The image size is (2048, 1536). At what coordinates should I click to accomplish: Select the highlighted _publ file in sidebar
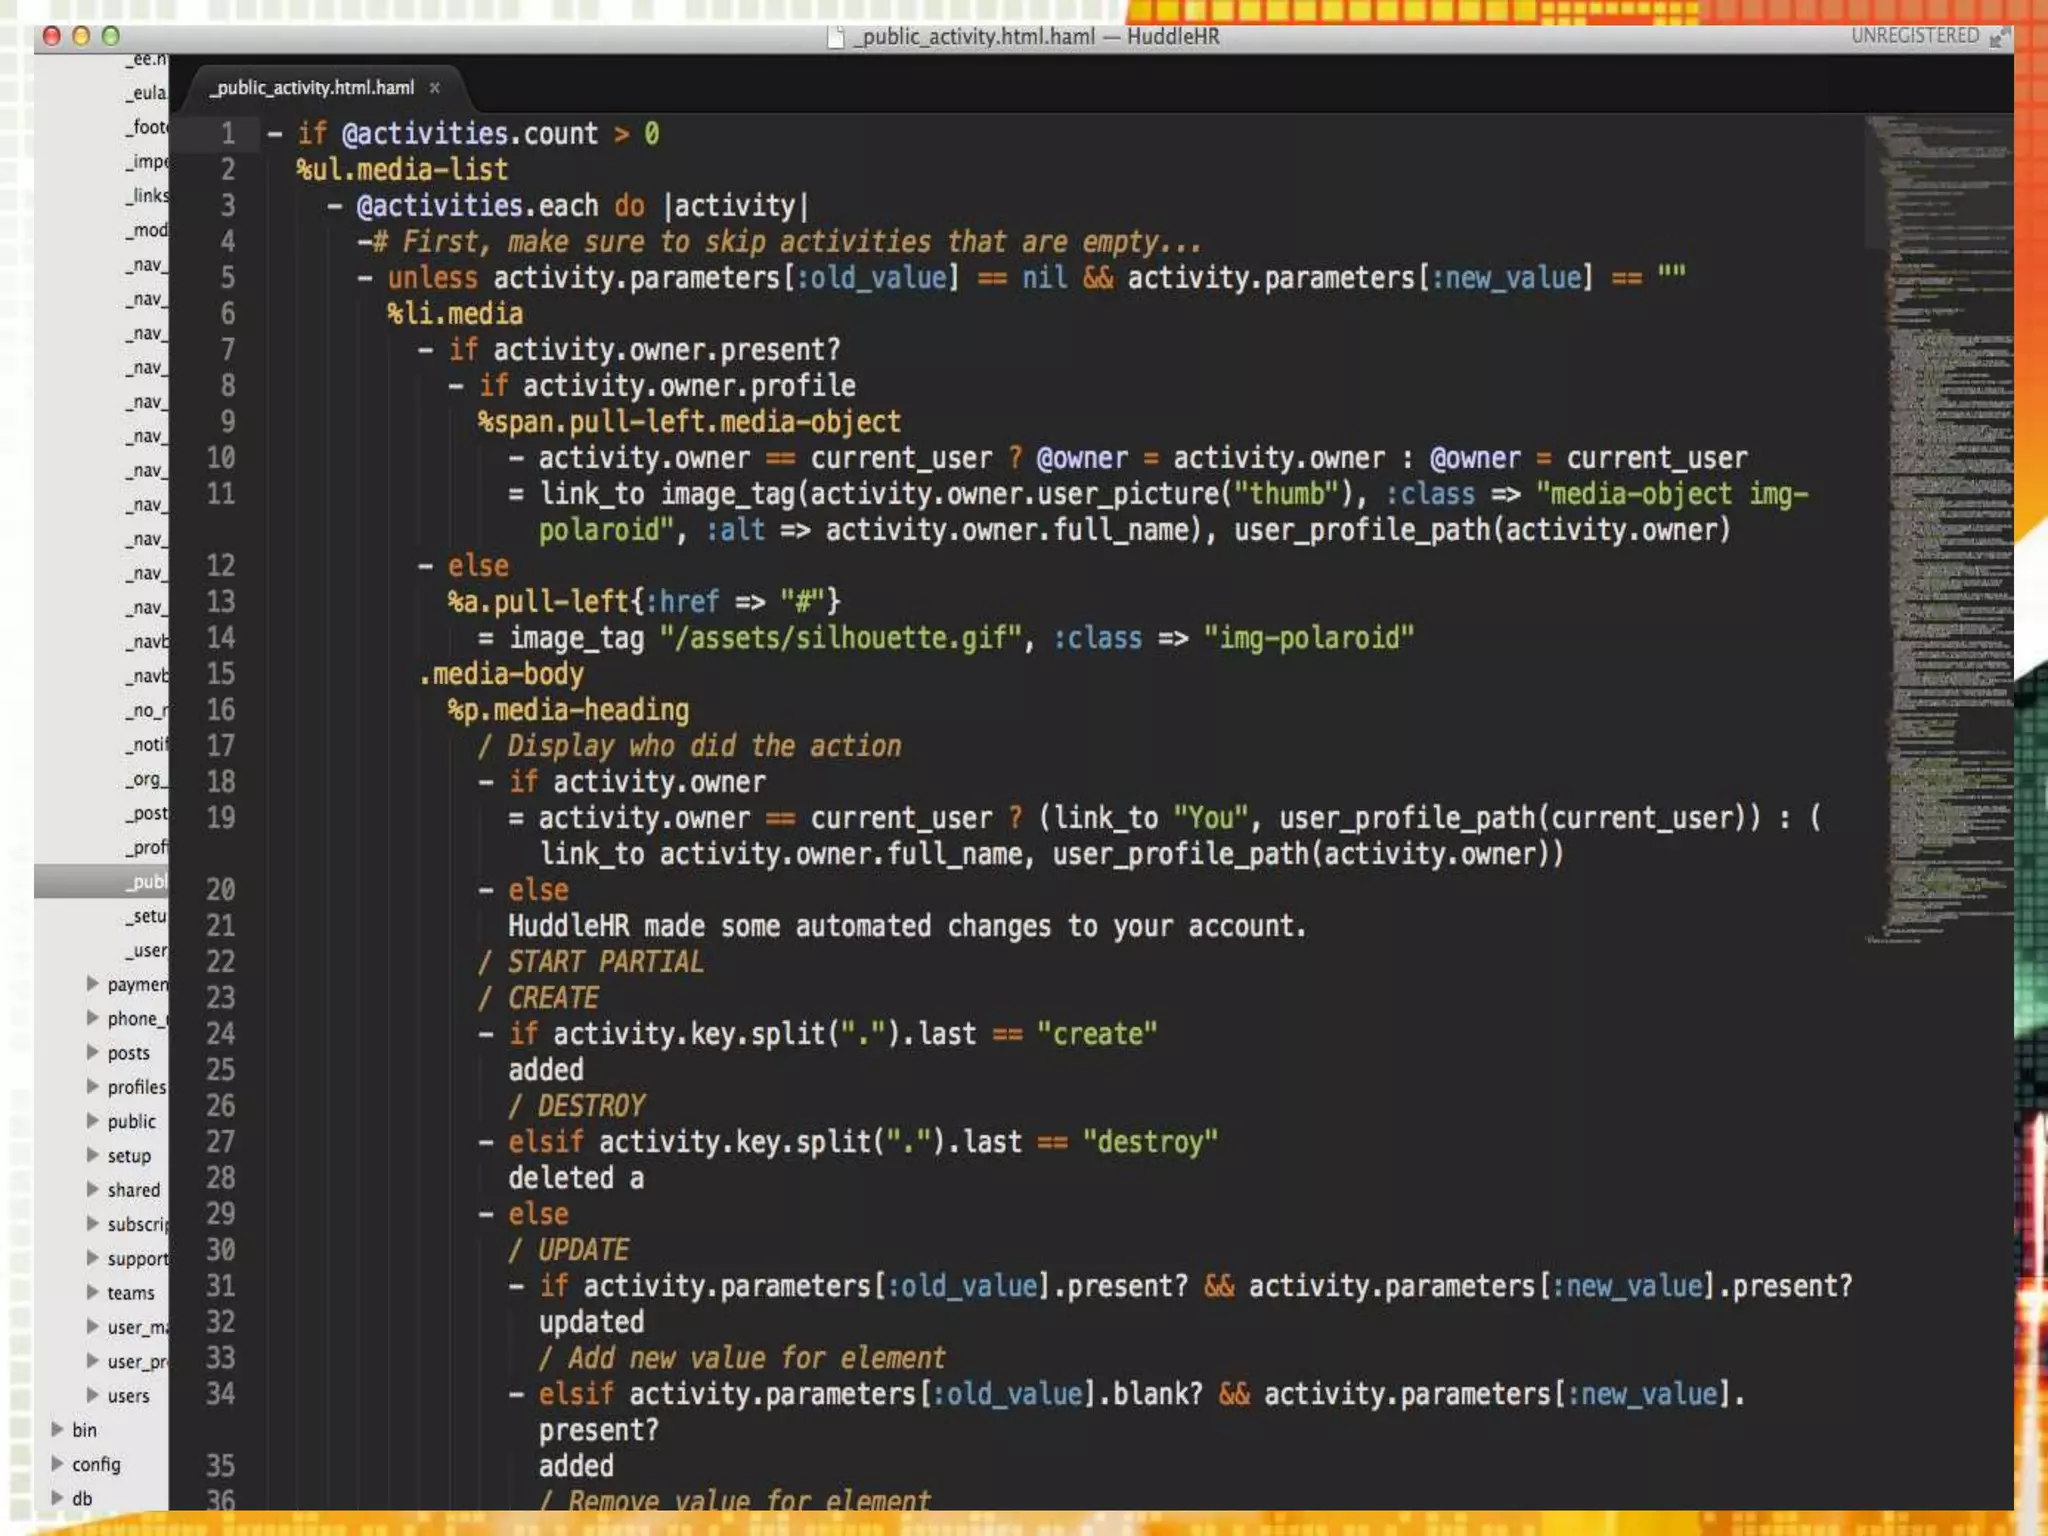[x=148, y=881]
